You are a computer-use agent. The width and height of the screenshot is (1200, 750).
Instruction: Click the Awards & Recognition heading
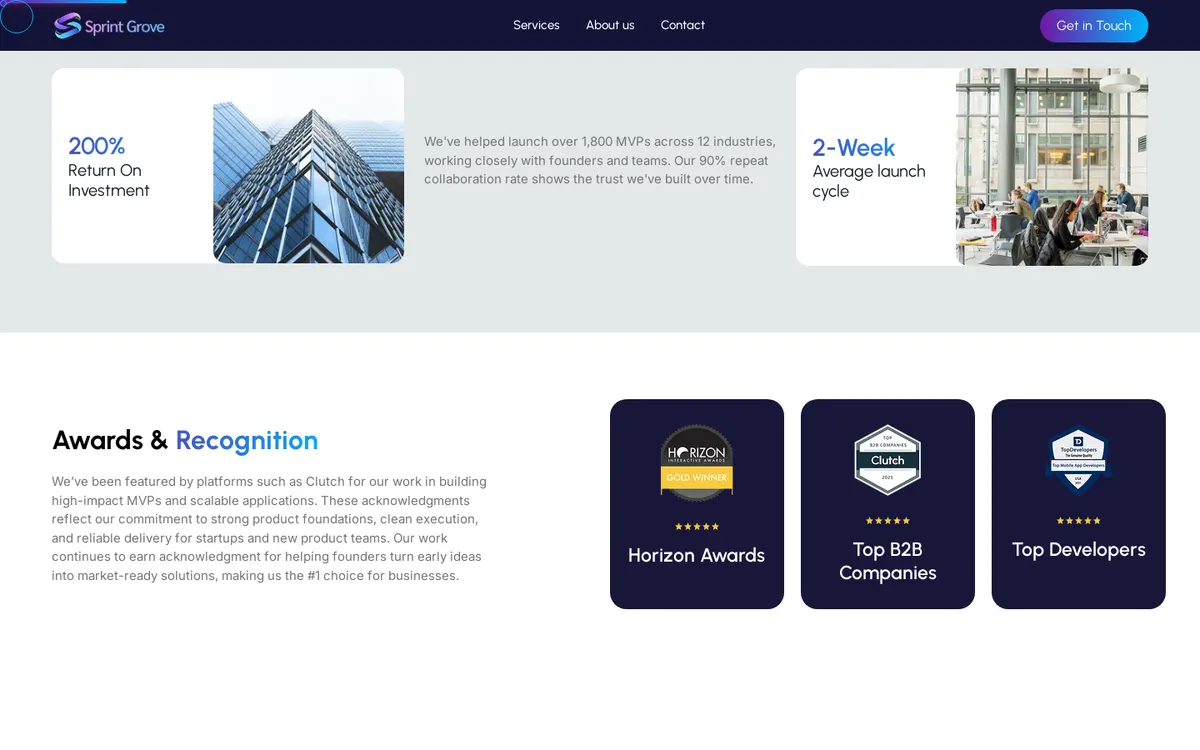[185, 440]
